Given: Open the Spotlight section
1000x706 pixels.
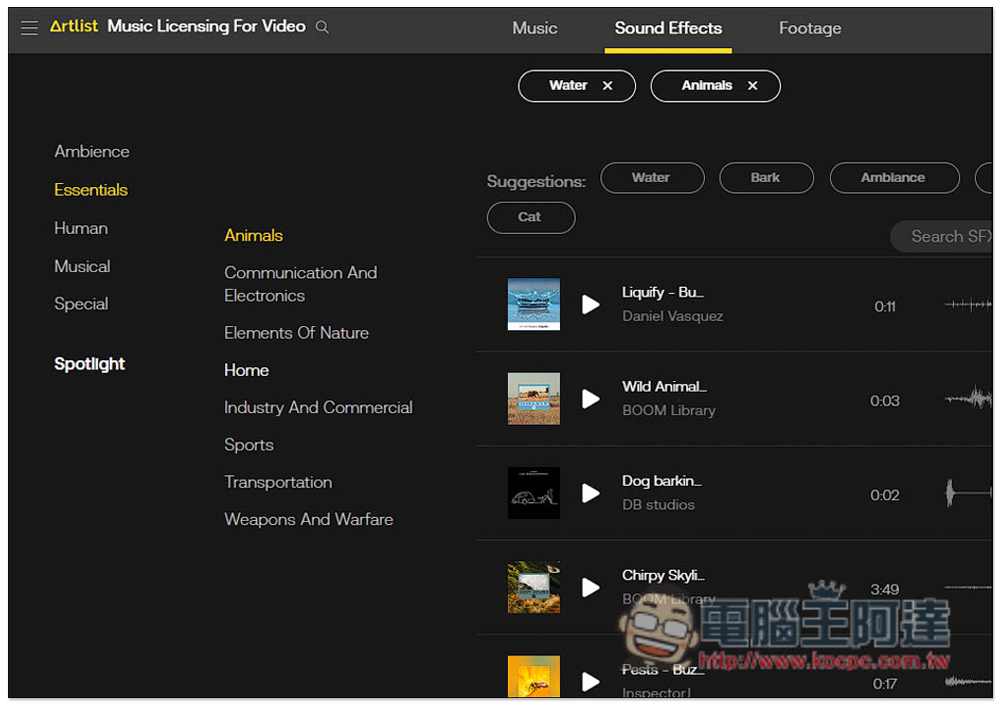Looking at the screenshot, I should [x=90, y=364].
